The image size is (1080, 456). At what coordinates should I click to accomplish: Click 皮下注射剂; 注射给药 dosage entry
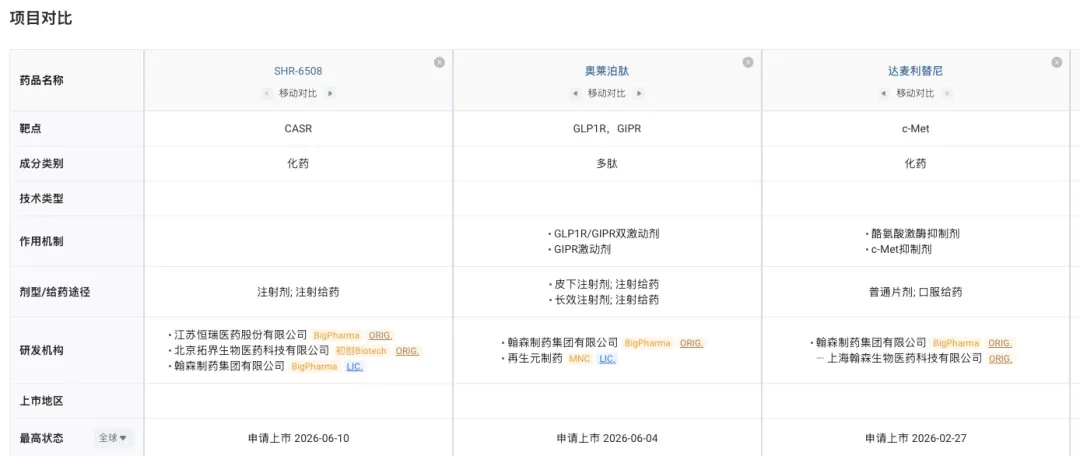coord(607,284)
